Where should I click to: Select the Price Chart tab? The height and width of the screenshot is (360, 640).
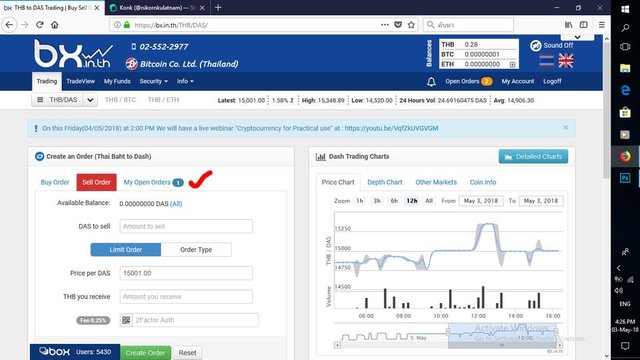point(338,182)
